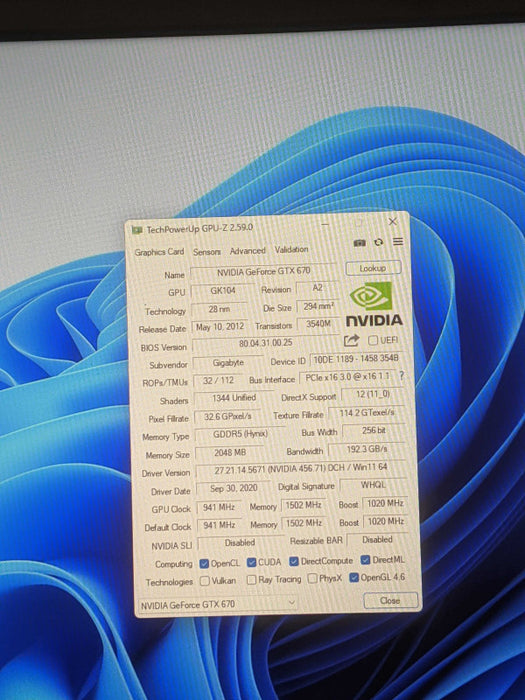Click the Driver Version 27.21.14.5671 value
Image resolution: width=525 pixels, height=700 pixels.
[x=301, y=469]
